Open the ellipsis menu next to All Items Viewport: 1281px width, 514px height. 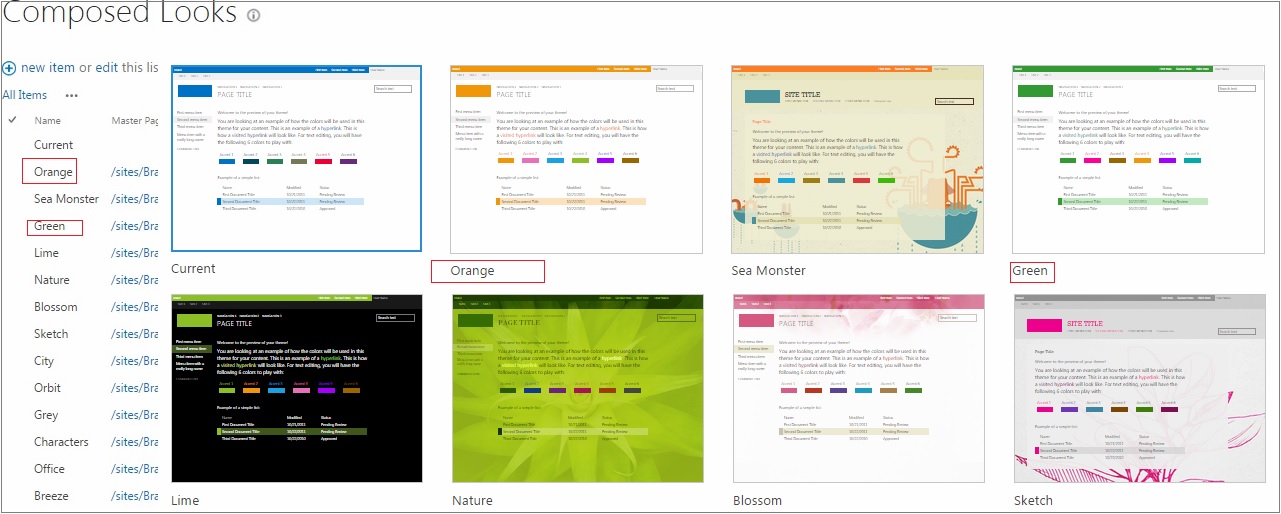(71, 96)
